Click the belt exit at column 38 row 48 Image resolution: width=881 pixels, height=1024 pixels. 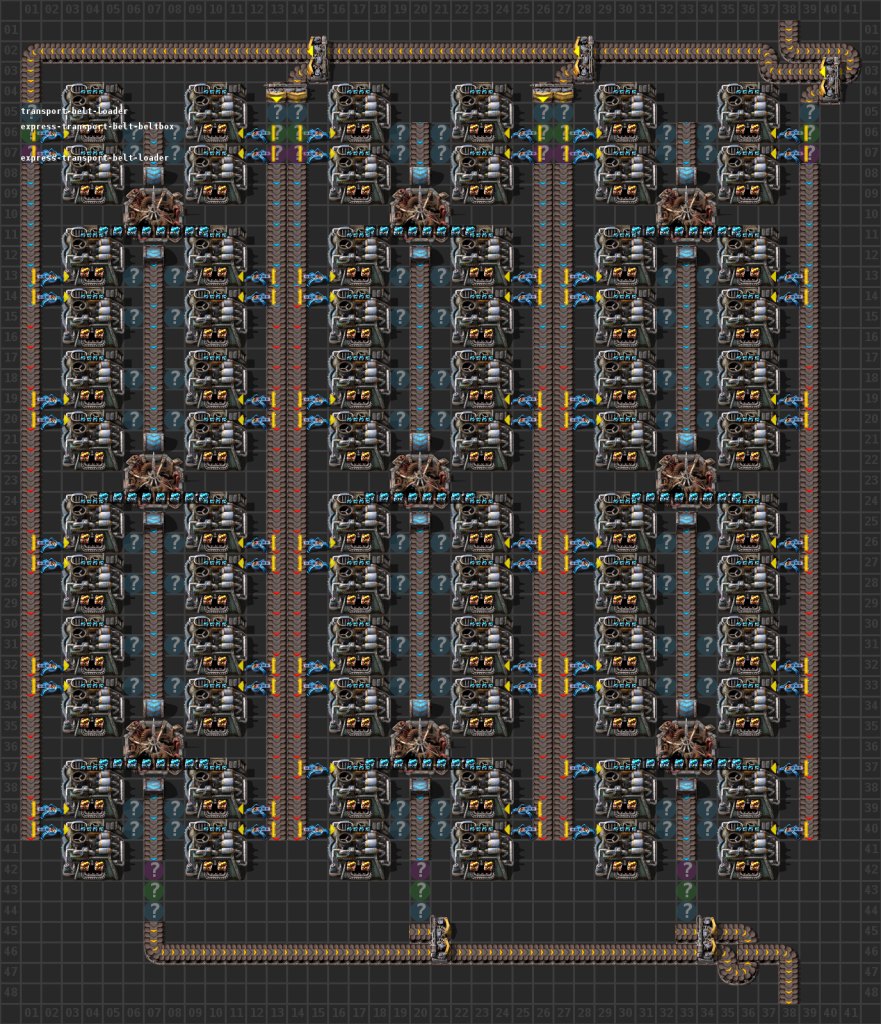pyautogui.click(x=789, y=993)
